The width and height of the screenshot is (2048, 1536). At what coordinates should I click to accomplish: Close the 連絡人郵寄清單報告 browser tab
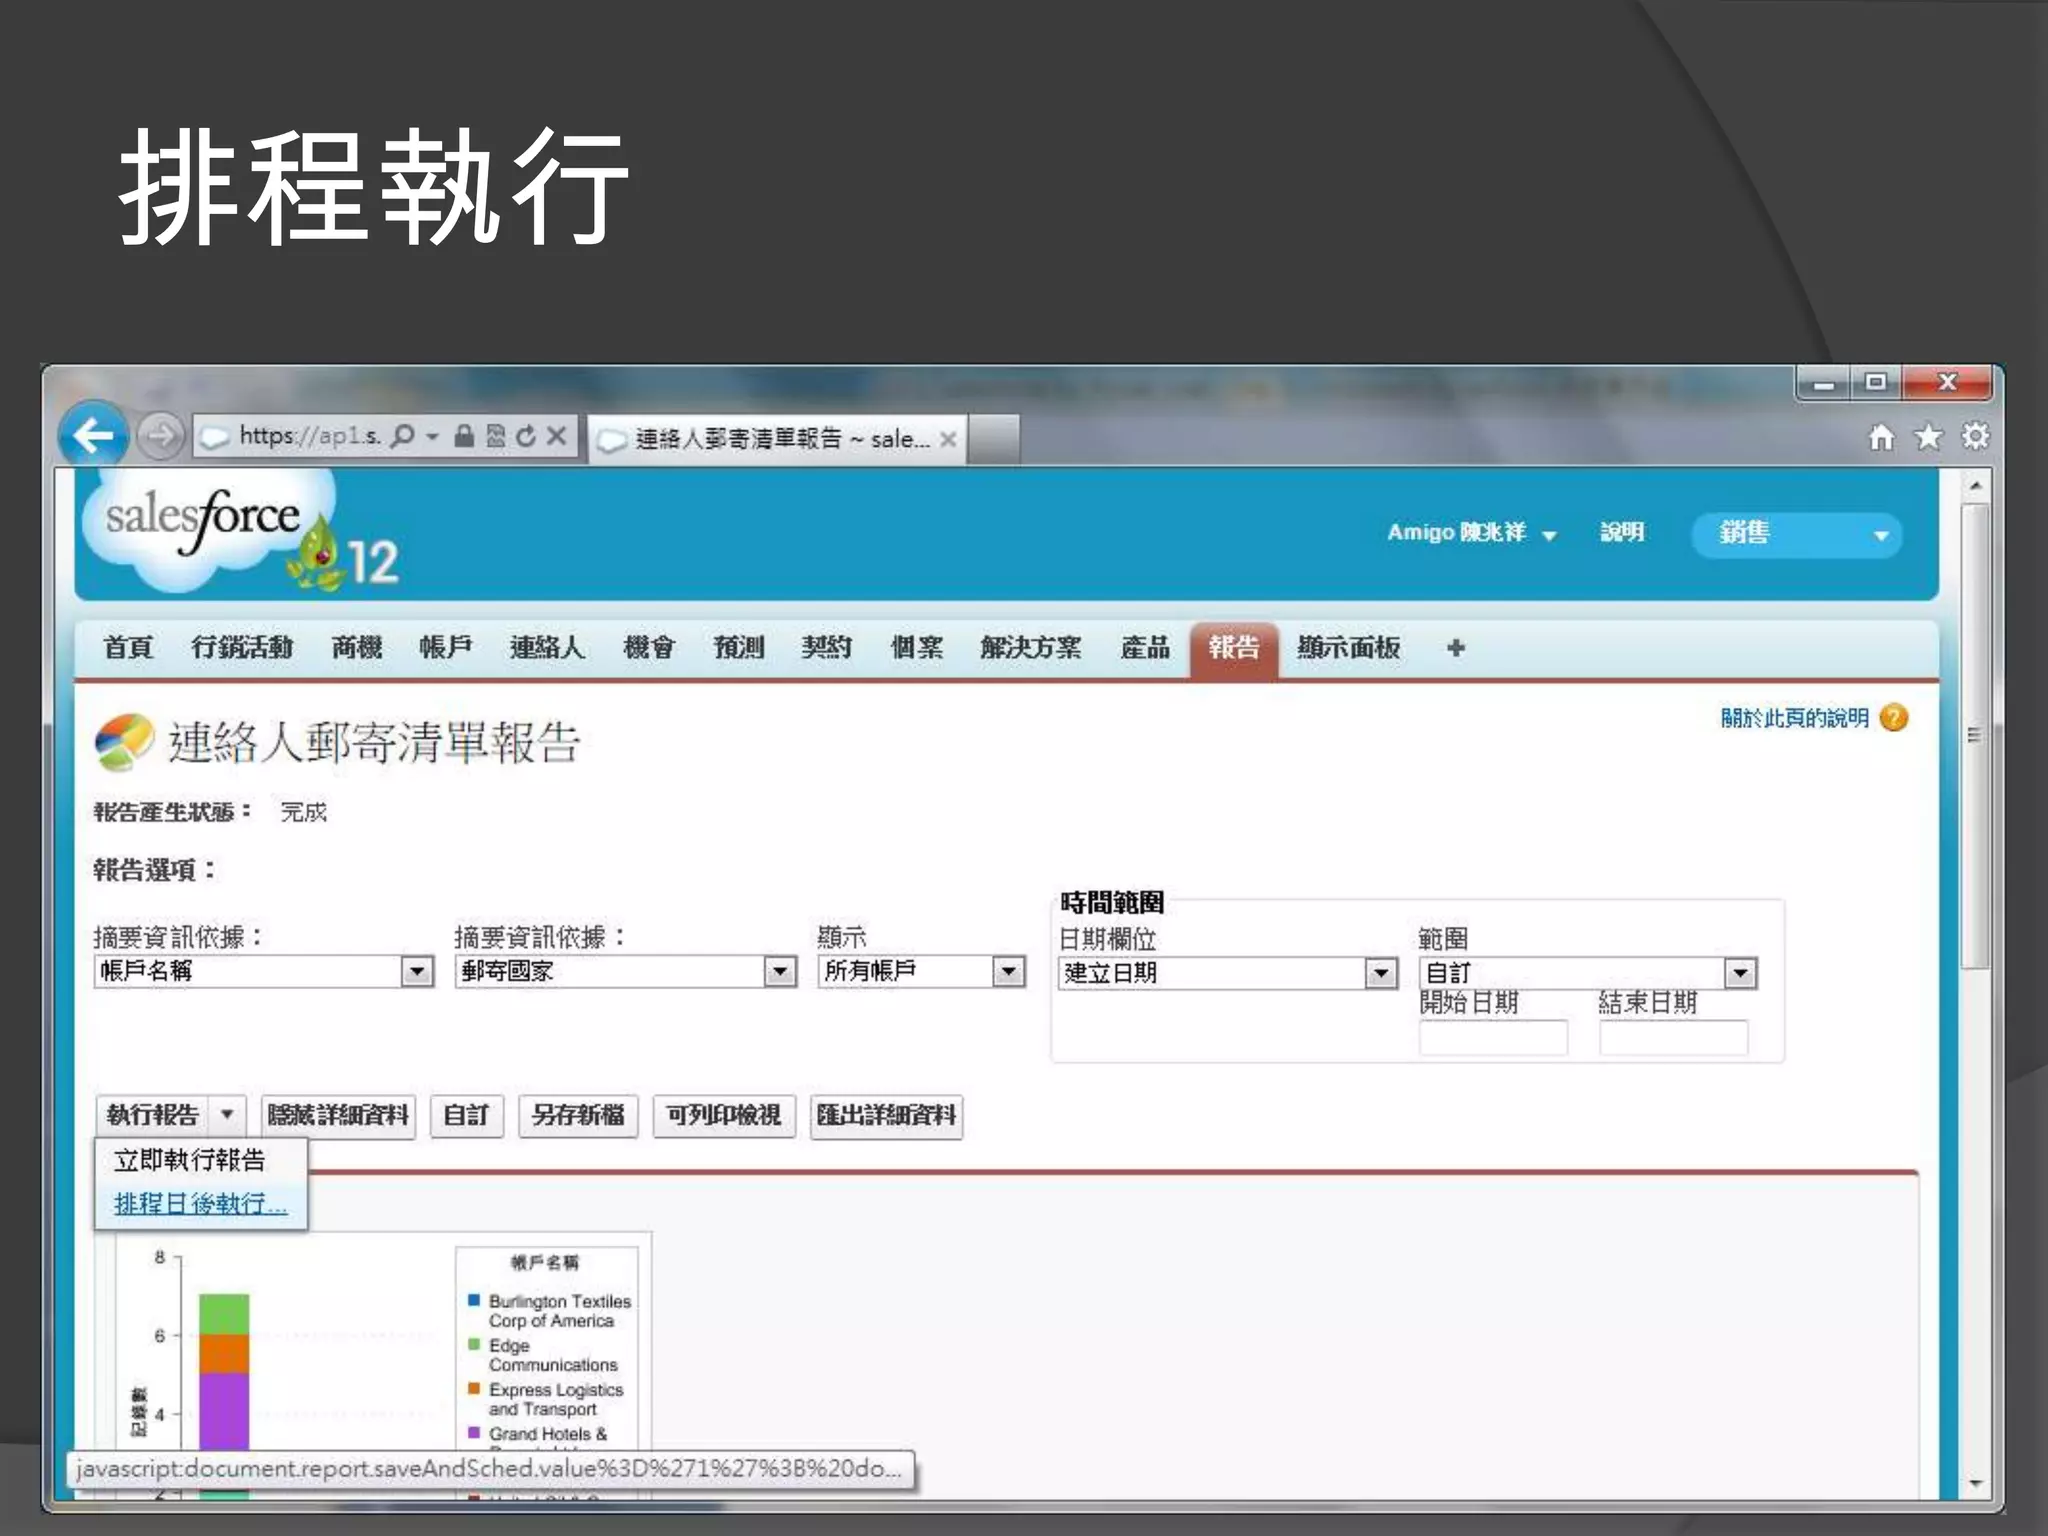pyautogui.click(x=948, y=439)
